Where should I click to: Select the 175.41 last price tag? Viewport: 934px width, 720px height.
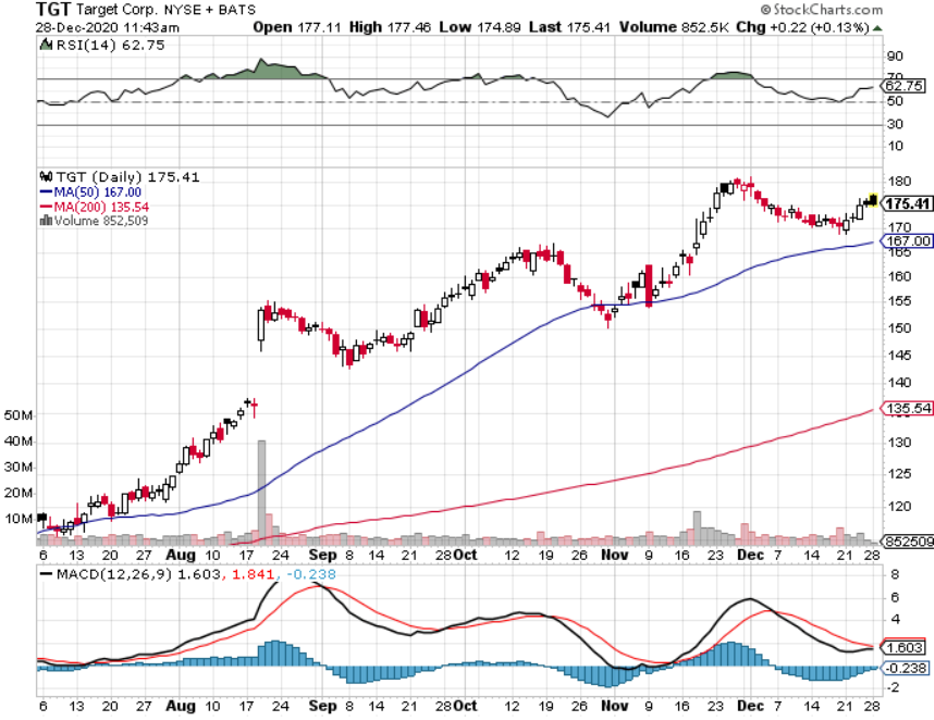tap(908, 204)
